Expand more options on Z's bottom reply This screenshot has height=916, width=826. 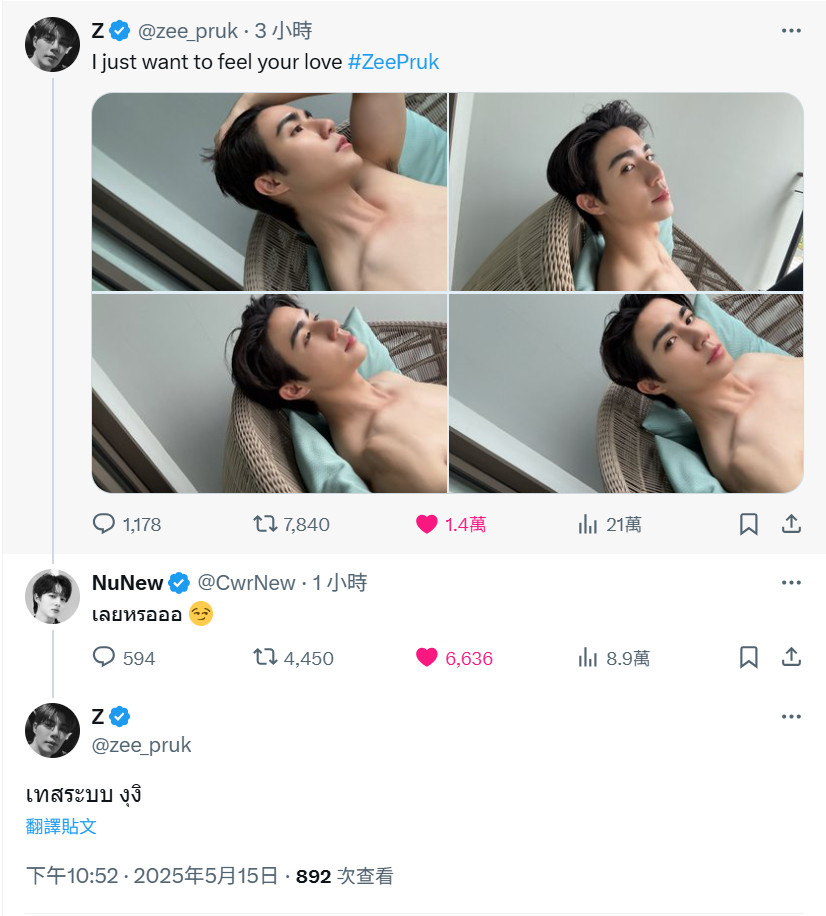[792, 716]
